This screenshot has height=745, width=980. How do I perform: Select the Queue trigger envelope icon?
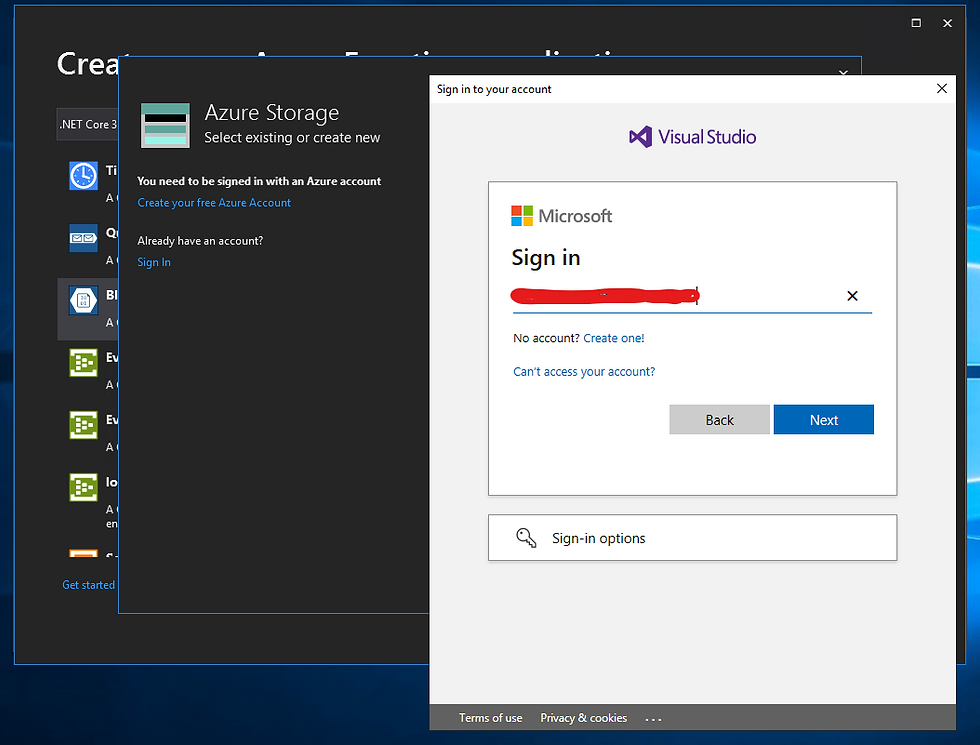click(x=83, y=238)
